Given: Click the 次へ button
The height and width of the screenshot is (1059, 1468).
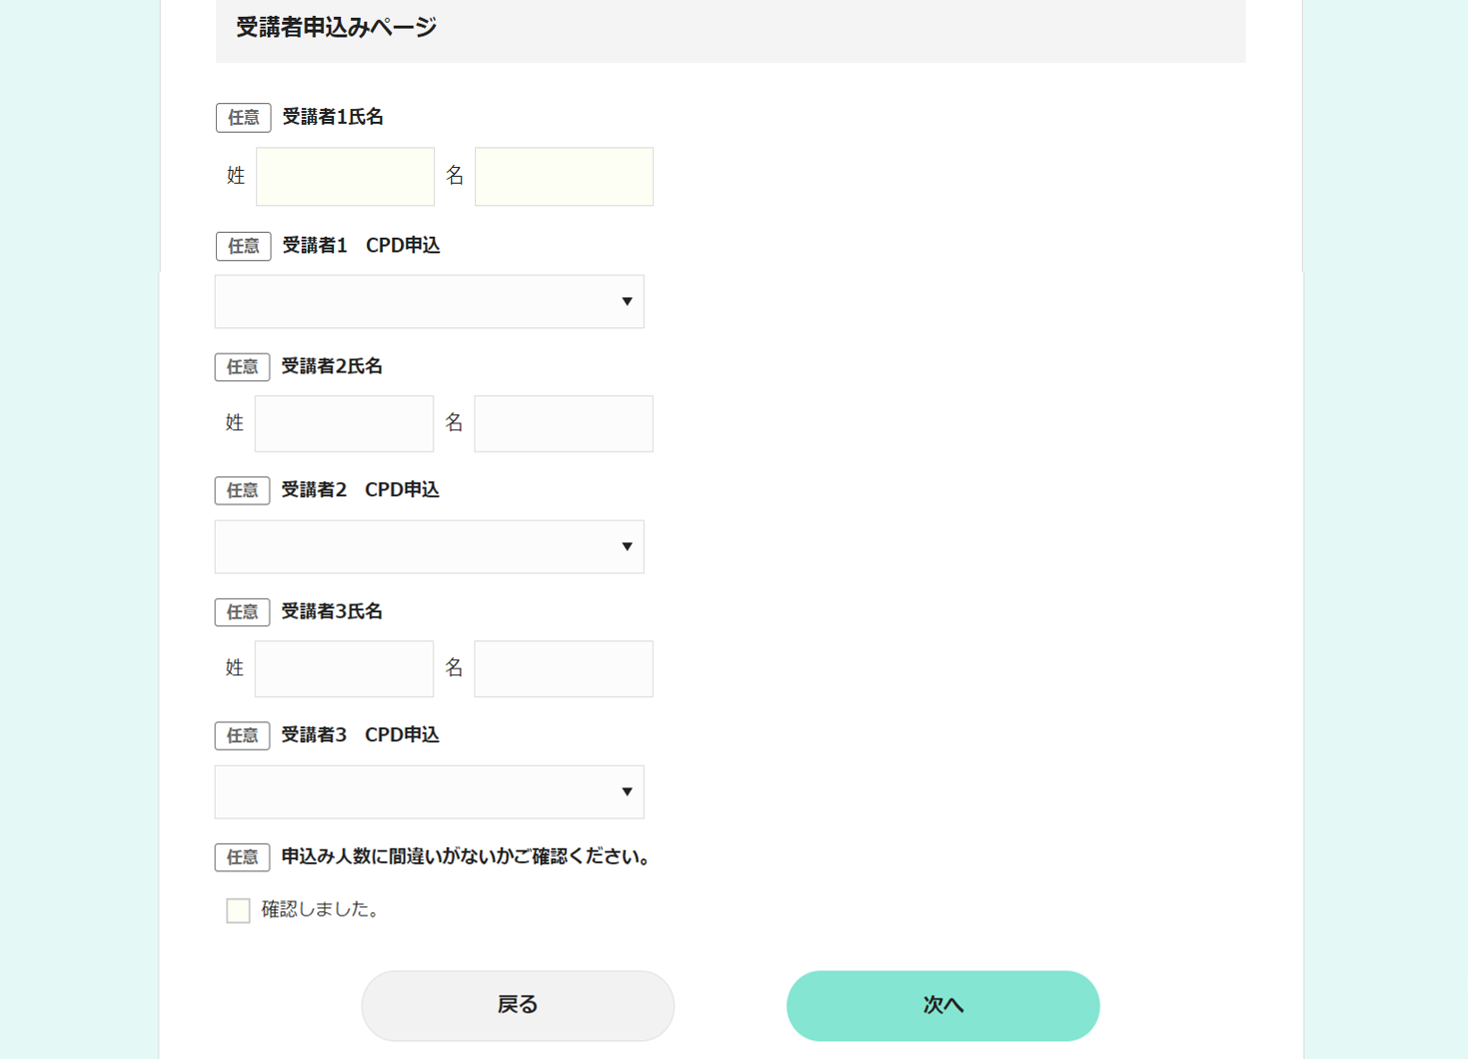Looking at the screenshot, I should 941,1005.
